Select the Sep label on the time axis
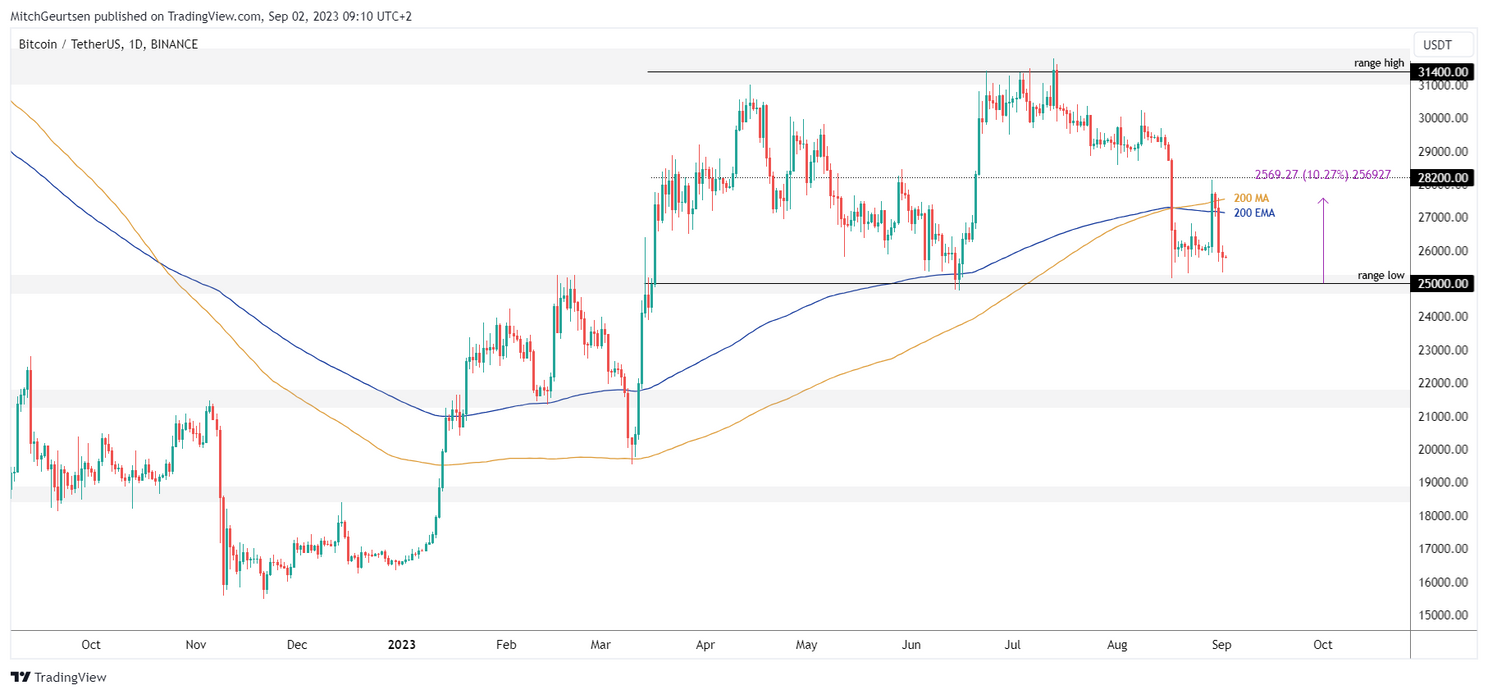 point(1221,645)
